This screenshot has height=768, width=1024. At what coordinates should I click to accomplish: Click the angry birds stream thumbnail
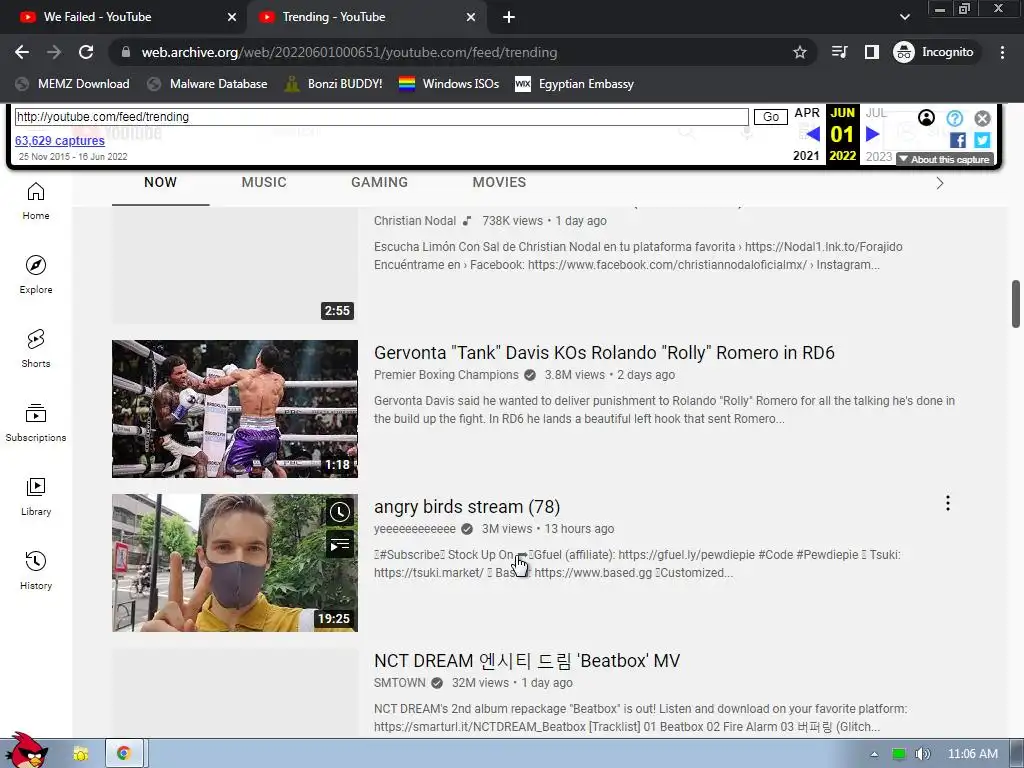tap(235, 563)
